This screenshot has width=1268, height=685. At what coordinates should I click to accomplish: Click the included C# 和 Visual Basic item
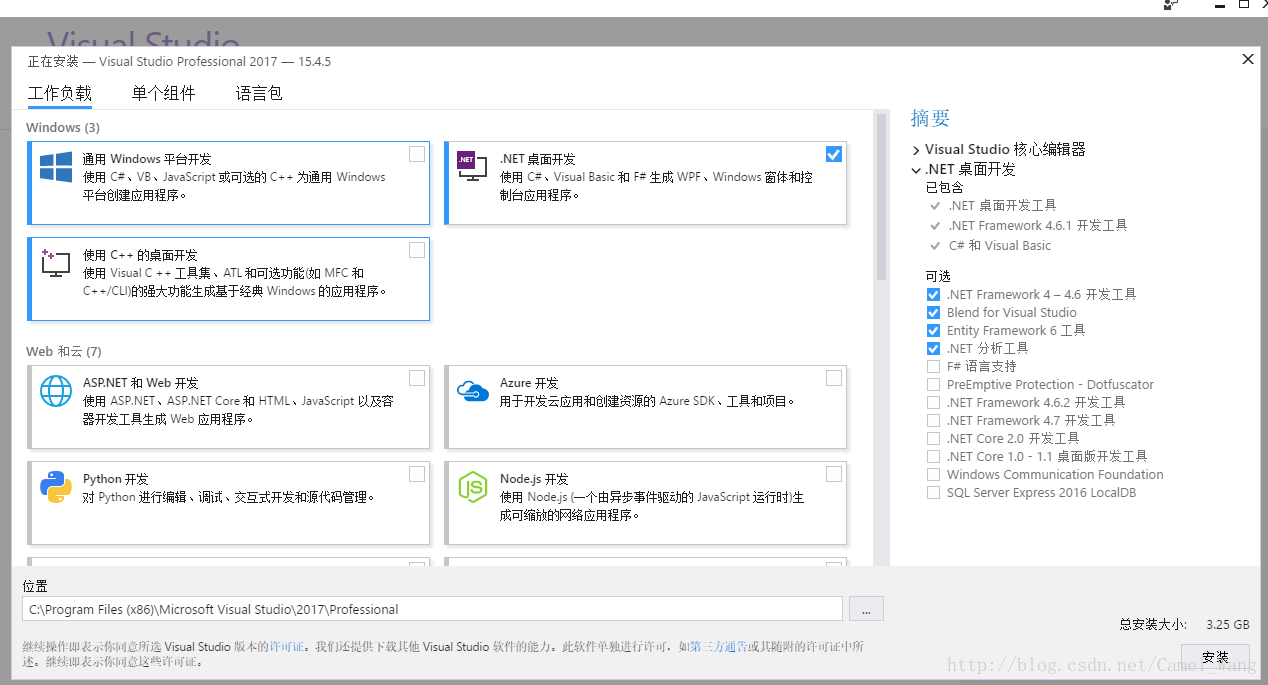coord(999,246)
